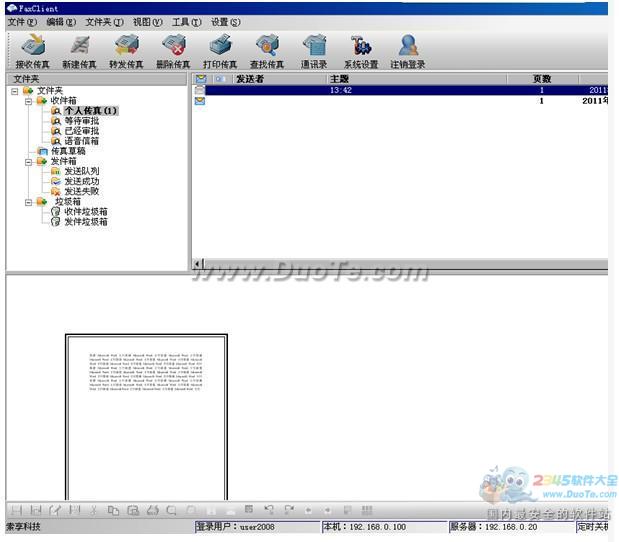Viewport: 619px width, 542px height.
Task: Click the 删除传真 (Delete Fax) toolbar icon
Action: (x=172, y=50)
